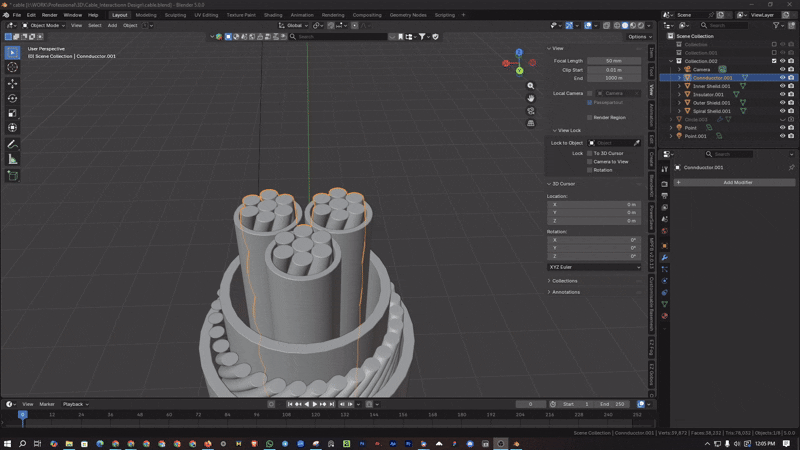Check the Lock Camera to View box
The image size is (800, 450).
[x=590, y=161]
